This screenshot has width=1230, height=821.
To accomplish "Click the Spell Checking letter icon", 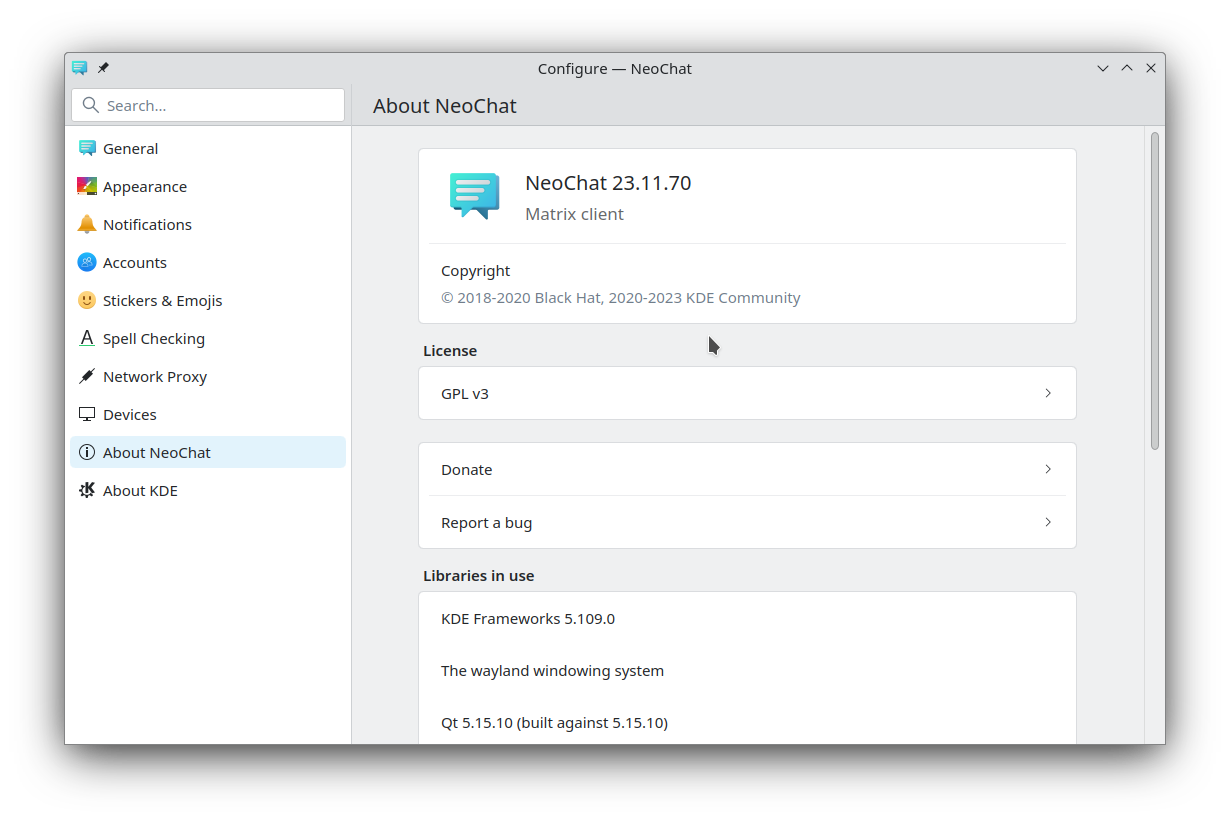I will 87,338.
